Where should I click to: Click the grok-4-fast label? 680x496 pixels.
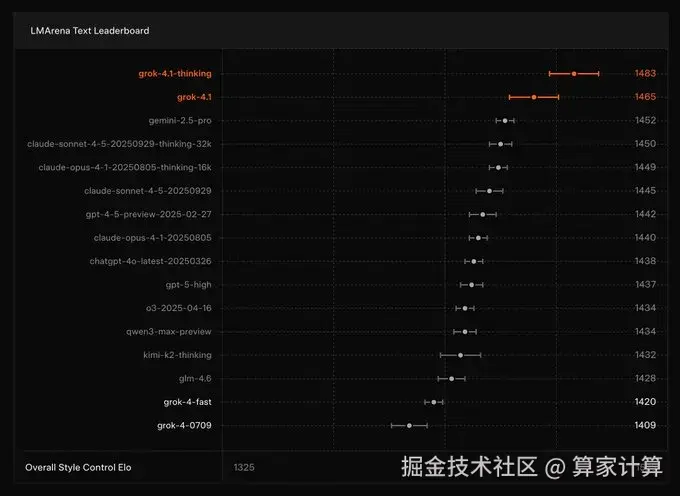(x=188, y=402)
